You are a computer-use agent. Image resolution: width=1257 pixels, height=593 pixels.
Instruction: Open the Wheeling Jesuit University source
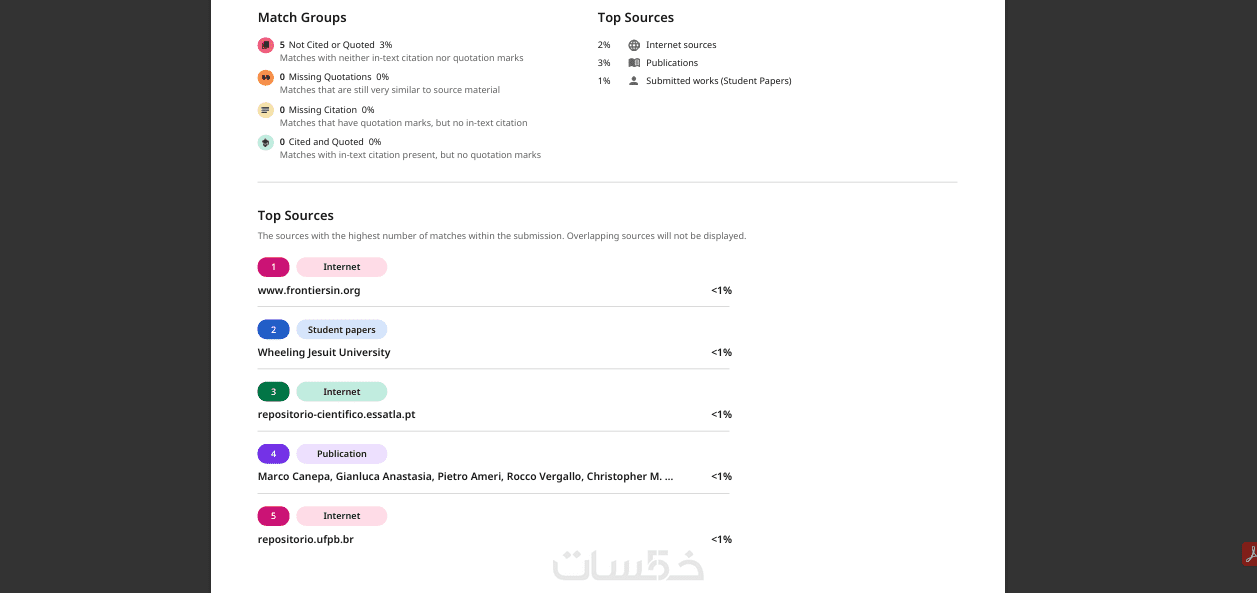[x=324, y=353]
